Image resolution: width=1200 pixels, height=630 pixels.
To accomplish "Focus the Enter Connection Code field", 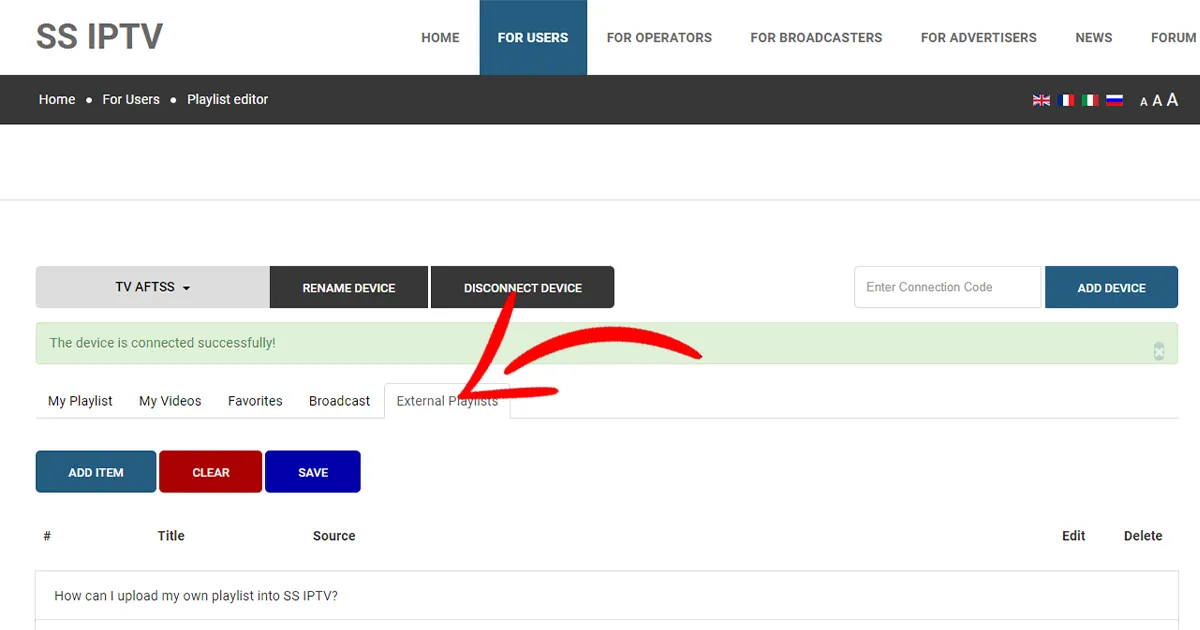I will (x=947, y=287).
